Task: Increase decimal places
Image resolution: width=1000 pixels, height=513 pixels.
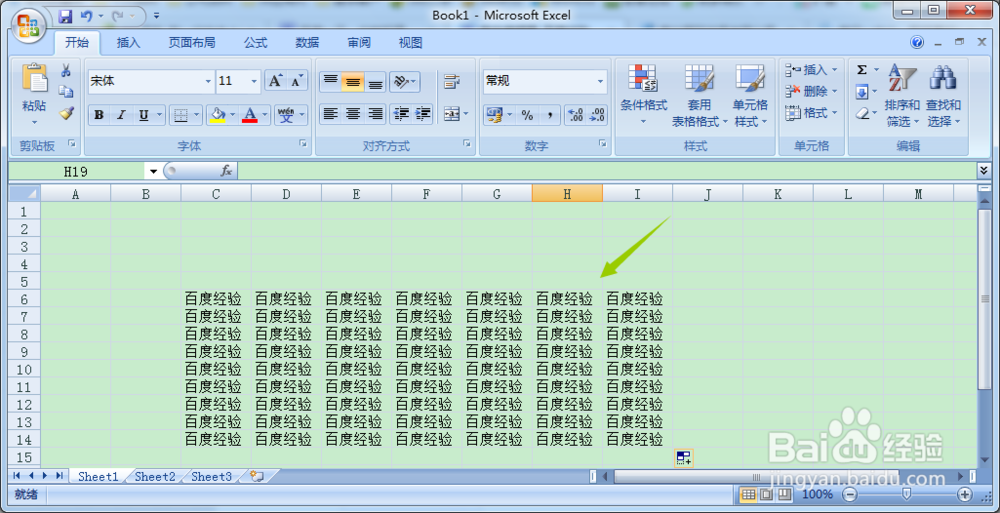Action: coord(575,115)
